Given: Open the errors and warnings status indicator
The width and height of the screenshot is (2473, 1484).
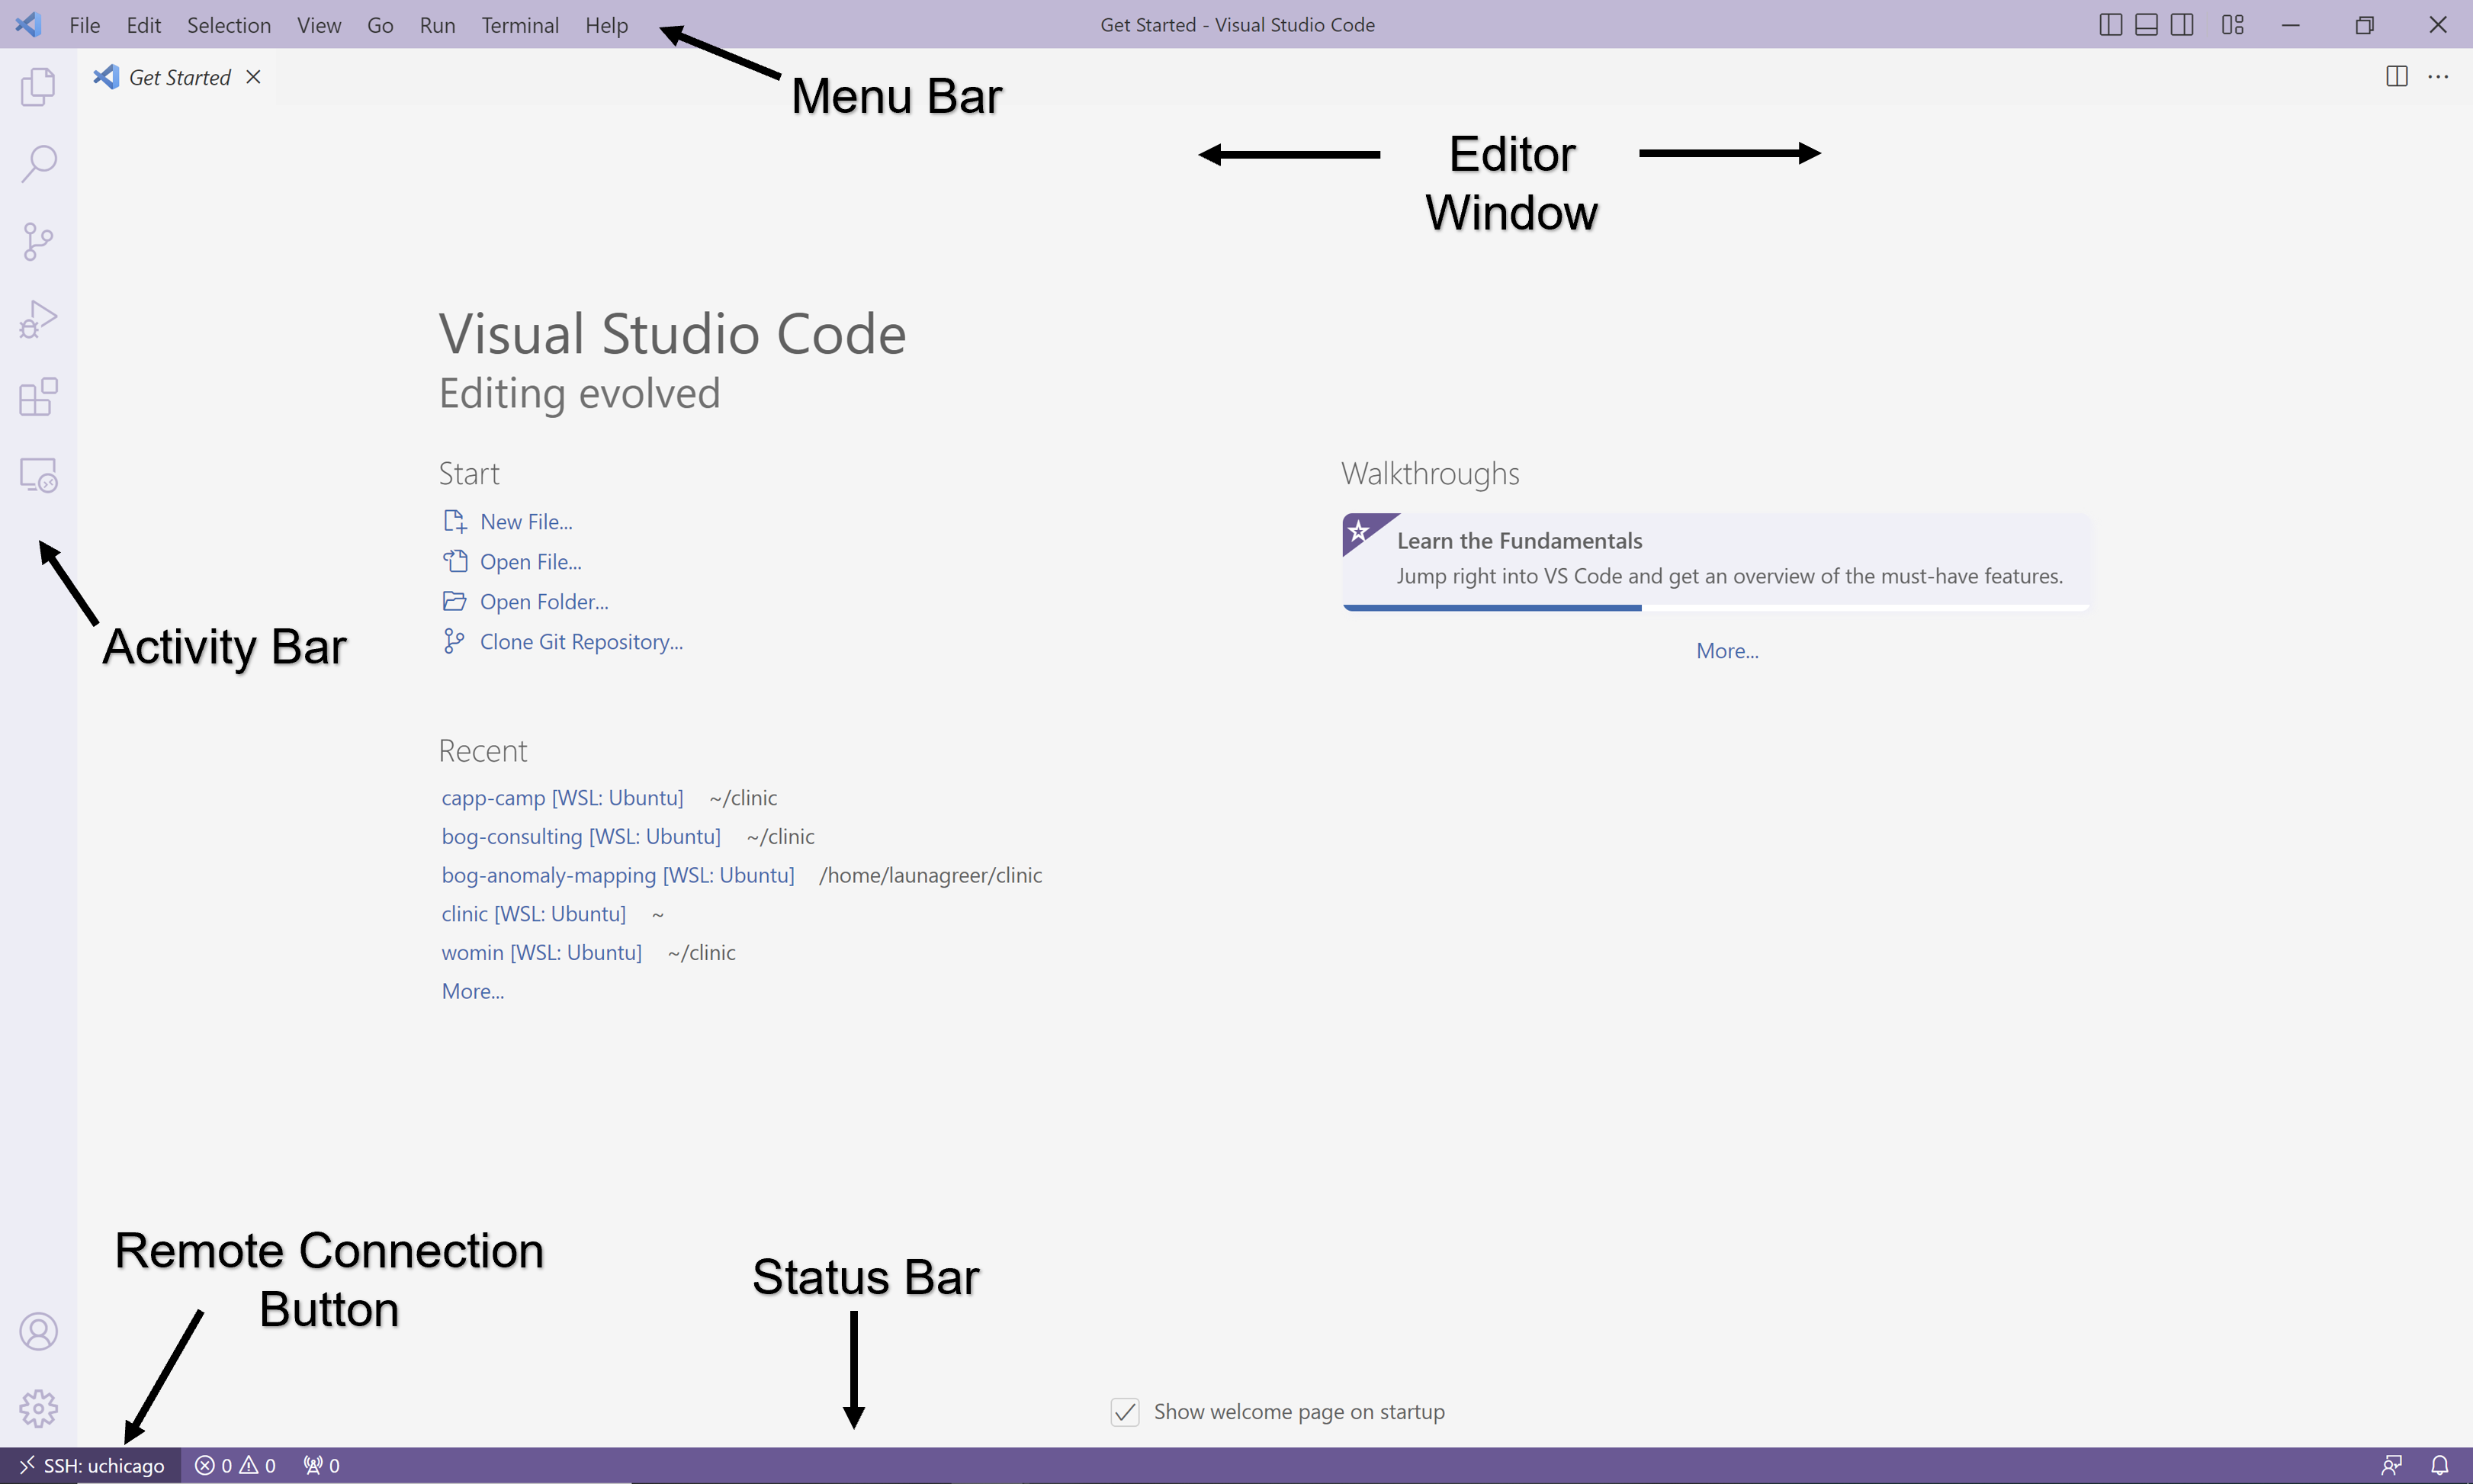Looking at the screenshot, I should pos(235,1466).
